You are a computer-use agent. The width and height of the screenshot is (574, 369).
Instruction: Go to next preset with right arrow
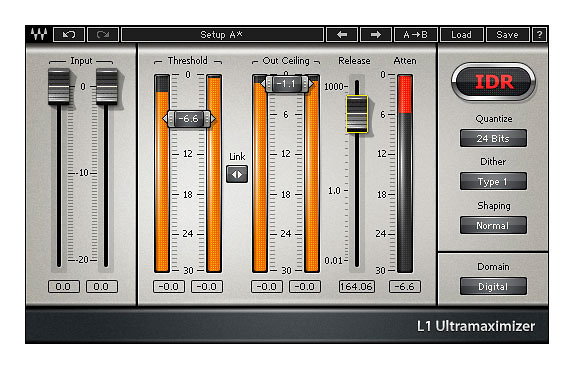376,35
